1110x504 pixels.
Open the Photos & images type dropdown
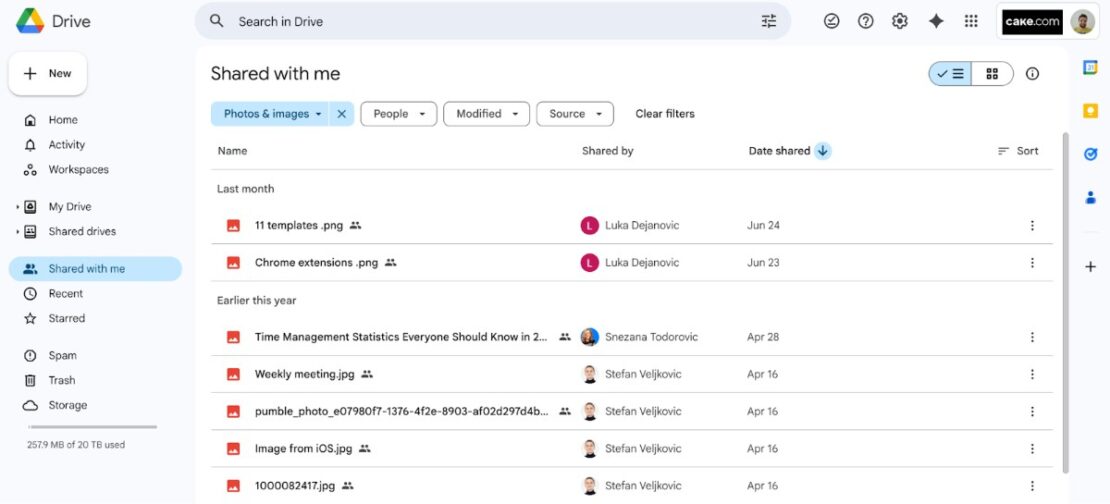tap(270, 114)
